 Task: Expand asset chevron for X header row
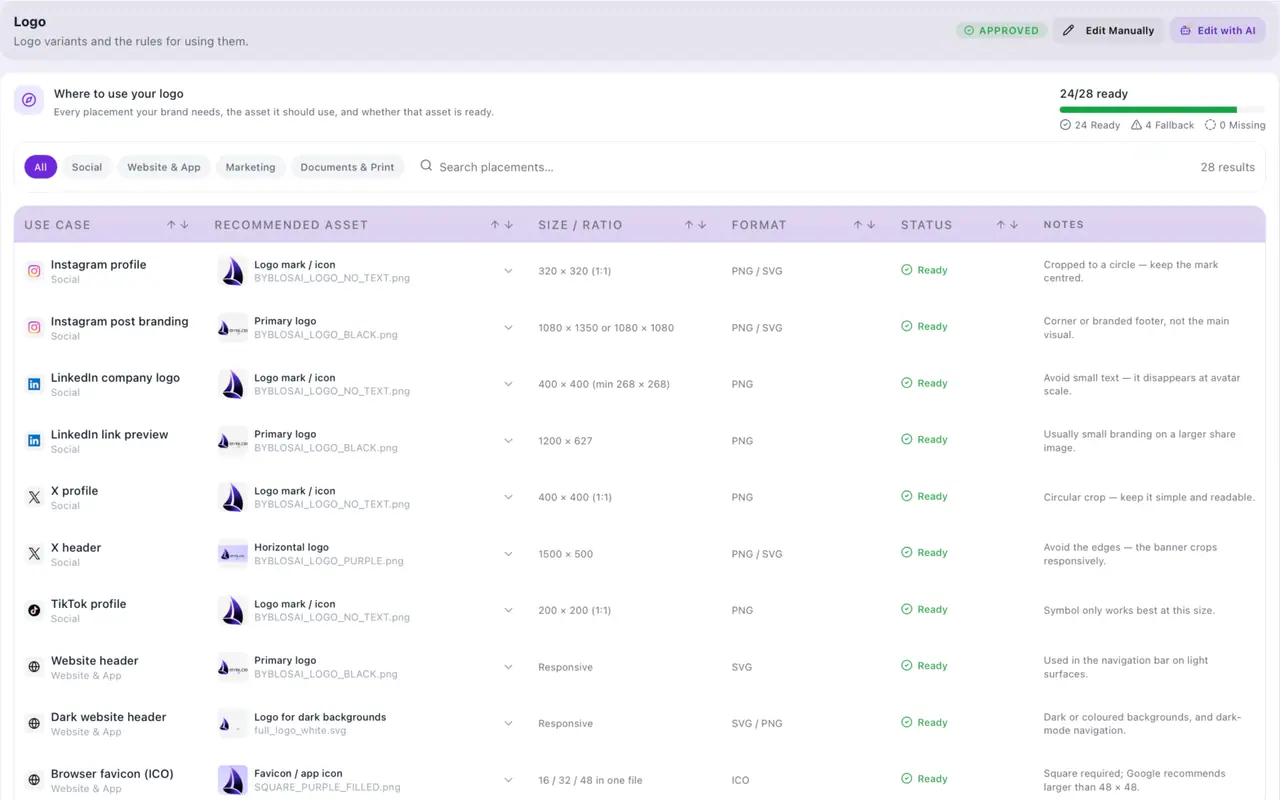tap(508, 554)
